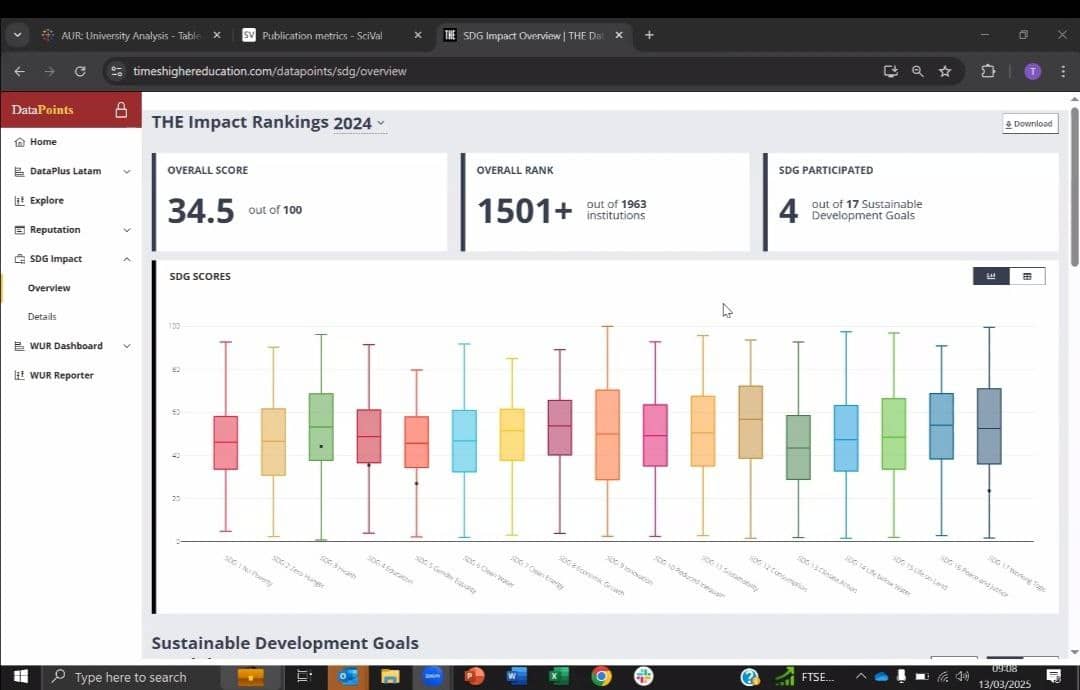Switch to Publication metrics - SciVal tab
1080x690 pixels.
coord(322,35)
